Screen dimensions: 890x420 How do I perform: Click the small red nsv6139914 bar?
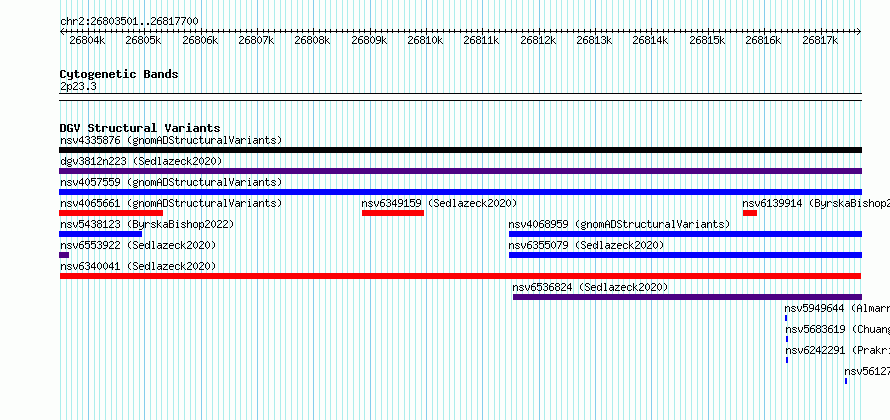tap(750, 213)
